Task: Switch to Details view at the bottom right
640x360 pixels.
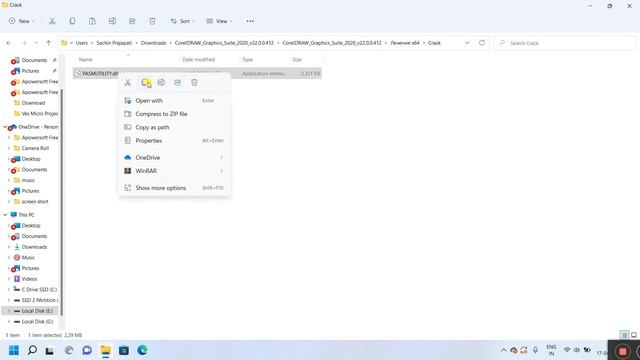Action: [x=624, y=335]
